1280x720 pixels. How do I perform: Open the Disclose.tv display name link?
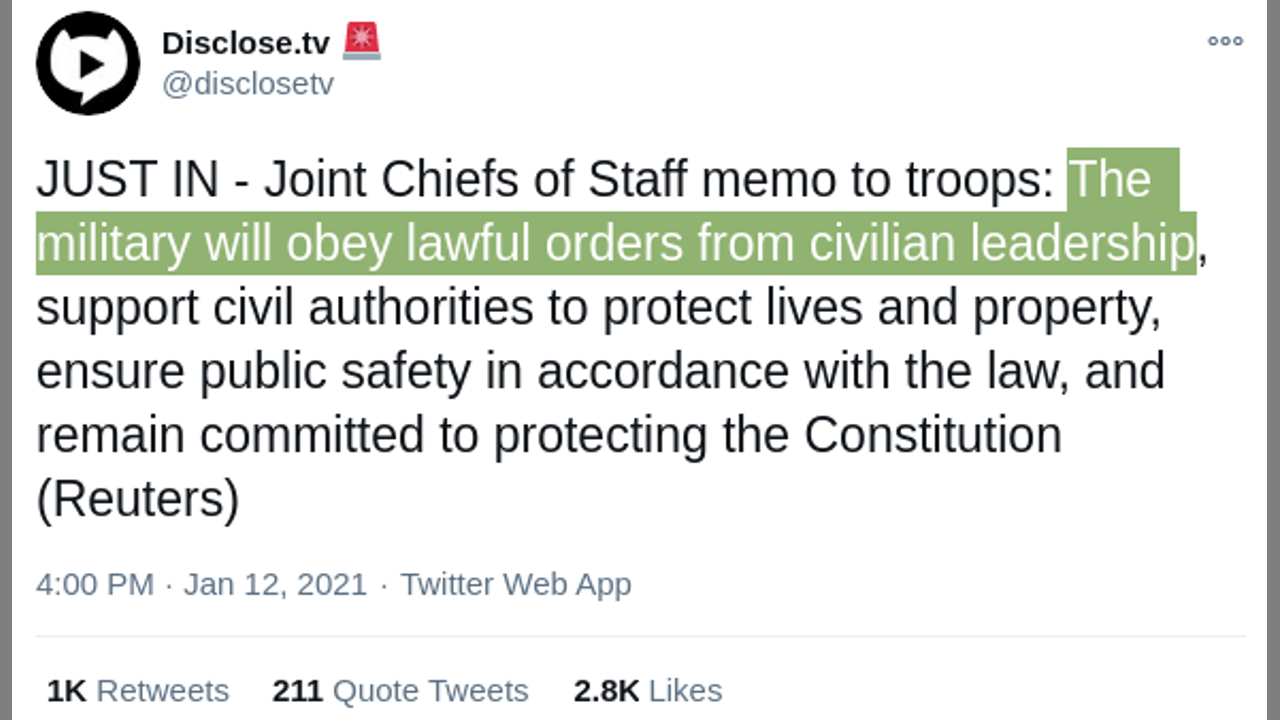(245, 43)
